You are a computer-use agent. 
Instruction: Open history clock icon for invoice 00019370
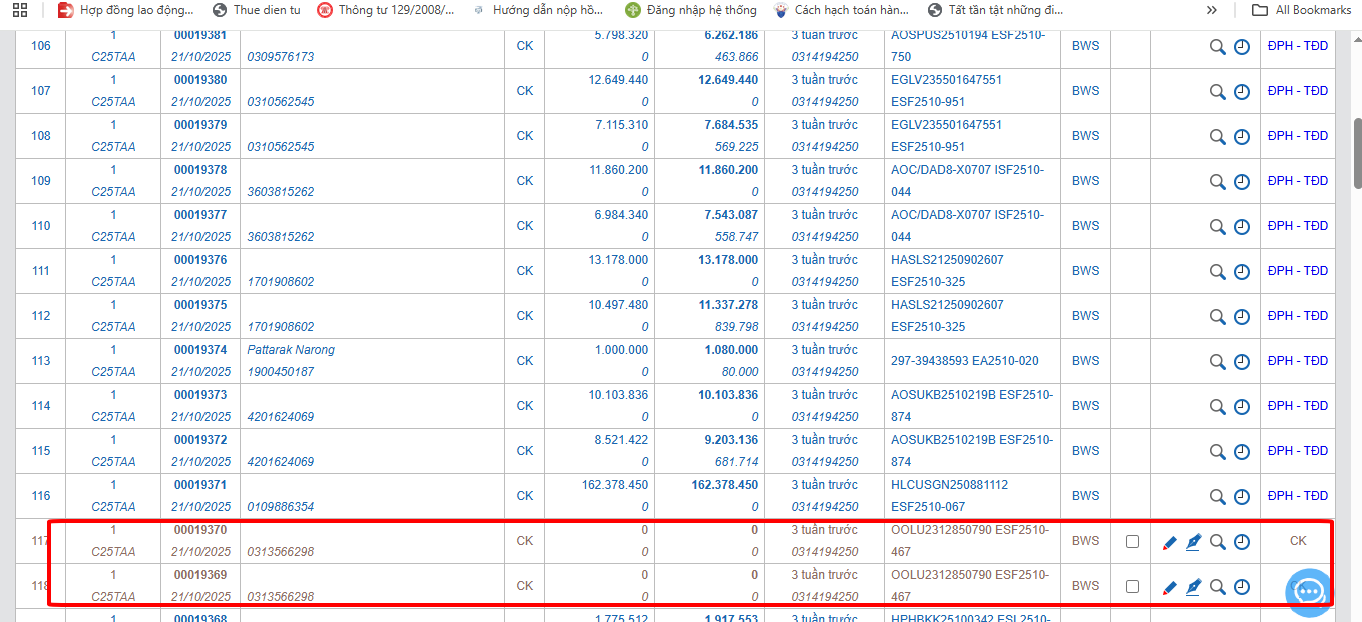click(x=1242, y=542)
